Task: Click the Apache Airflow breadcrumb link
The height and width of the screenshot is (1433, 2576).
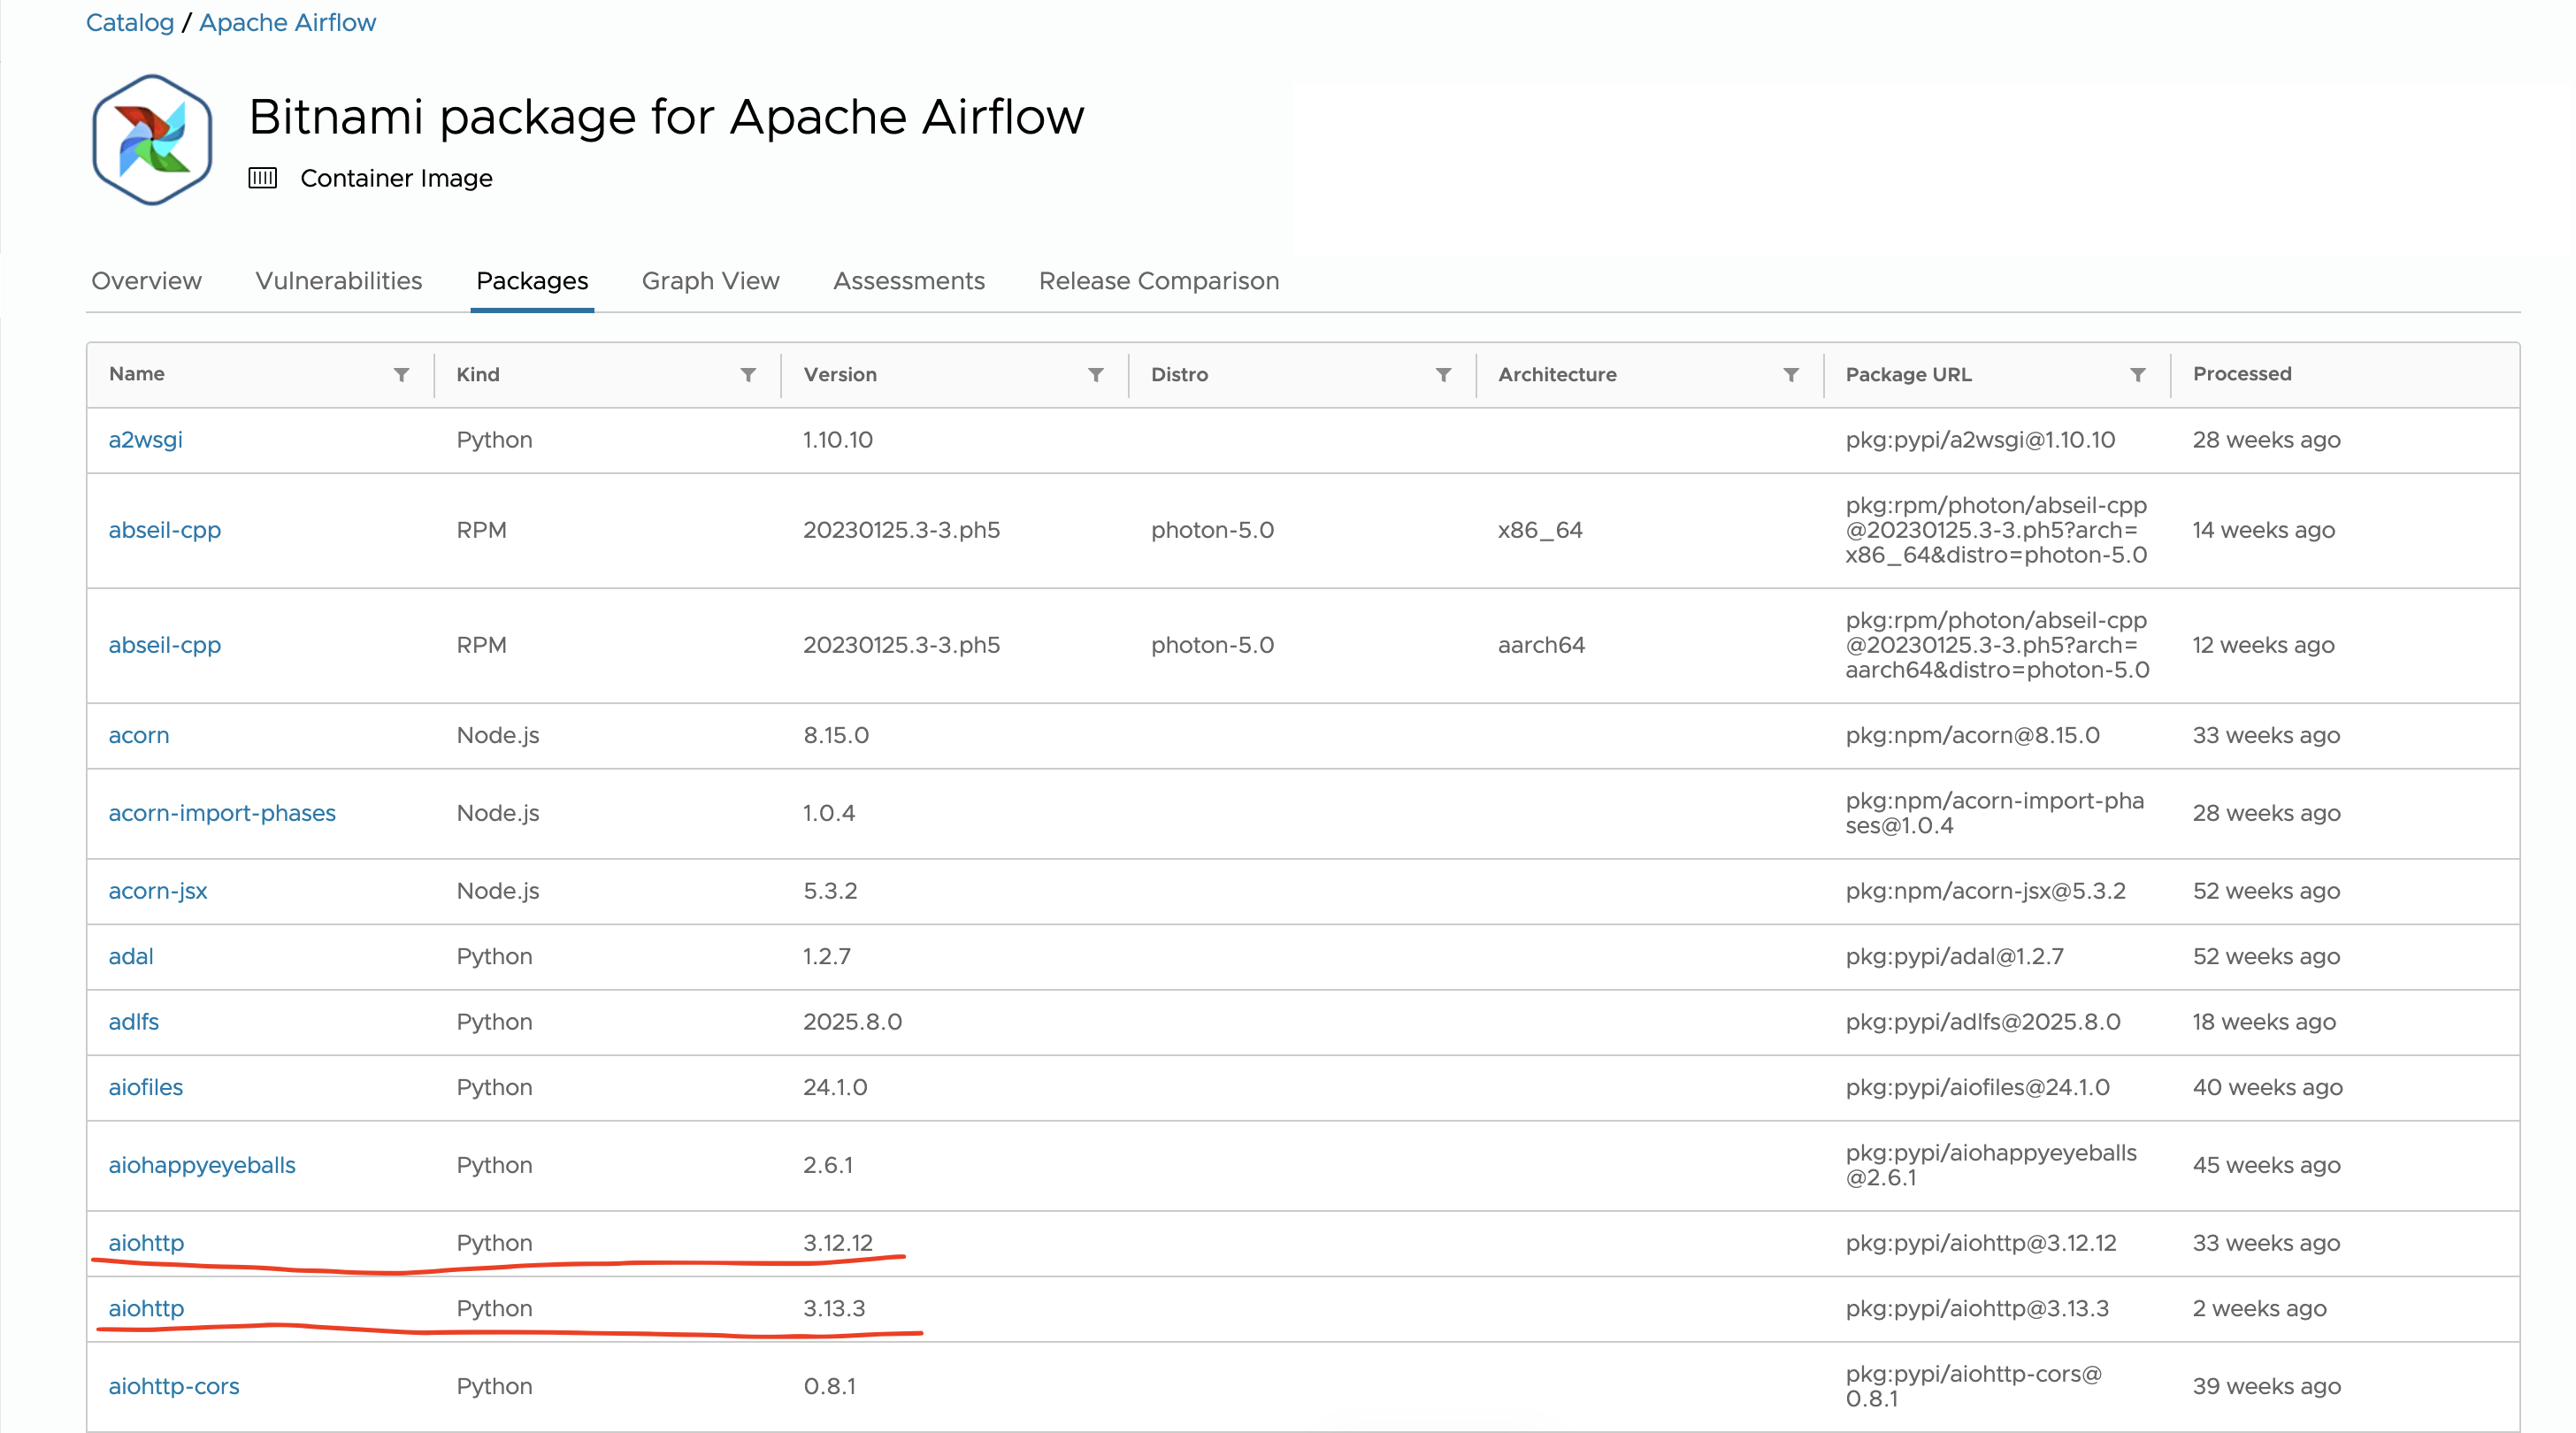Action: click(x=287, y=22)
